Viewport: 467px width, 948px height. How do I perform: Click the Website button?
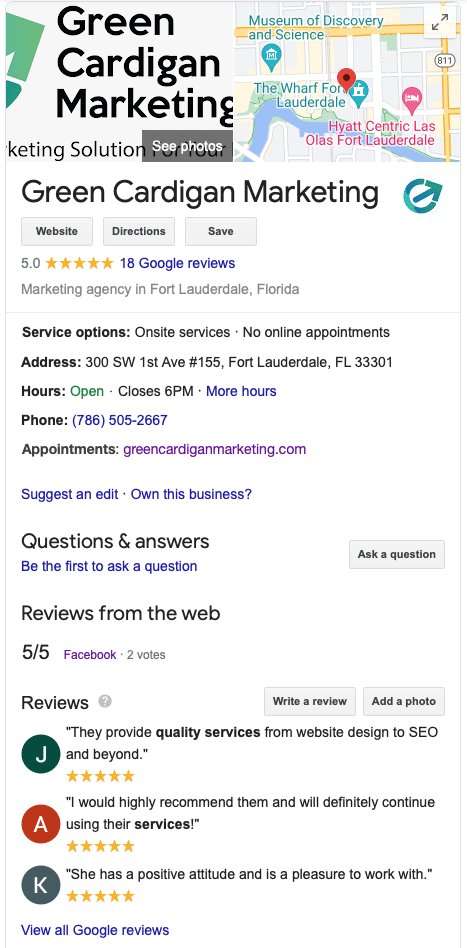(x=57, y=231)
